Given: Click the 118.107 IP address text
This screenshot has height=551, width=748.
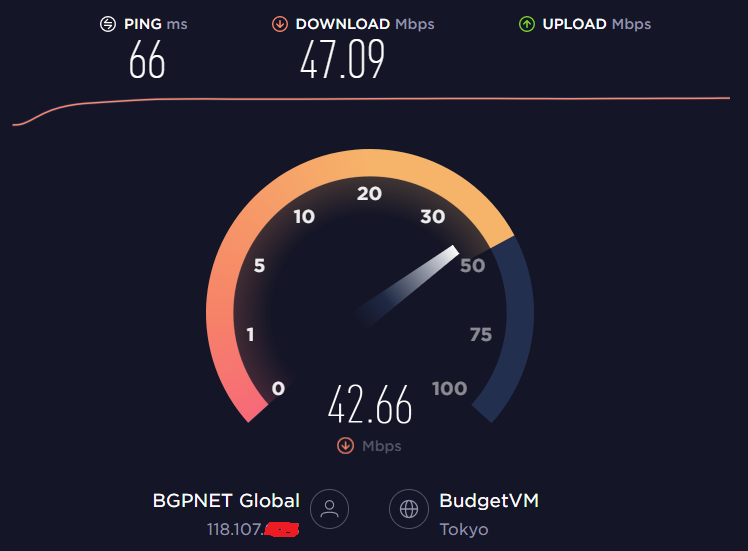Looking at the screenshot, I should point(234,529).
